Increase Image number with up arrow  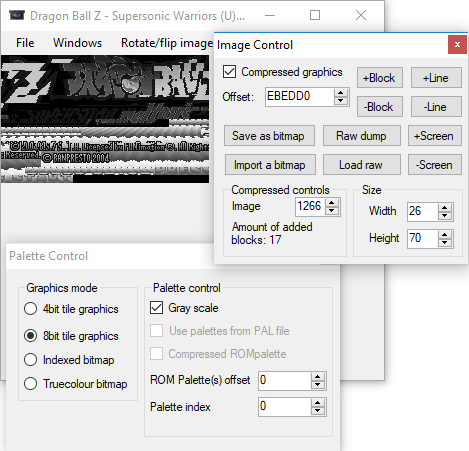pyautogui.click(x=332, y=202)
